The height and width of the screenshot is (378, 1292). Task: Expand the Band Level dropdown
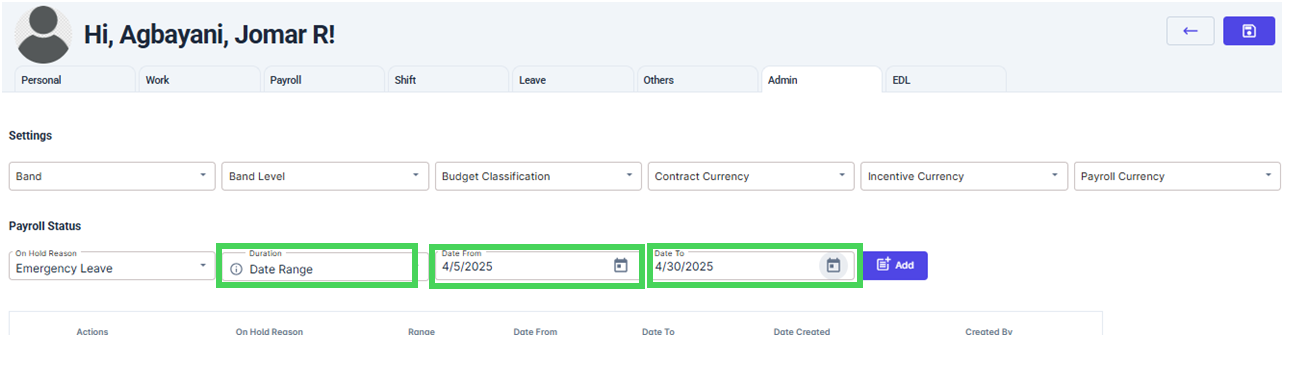click(325, 176)
